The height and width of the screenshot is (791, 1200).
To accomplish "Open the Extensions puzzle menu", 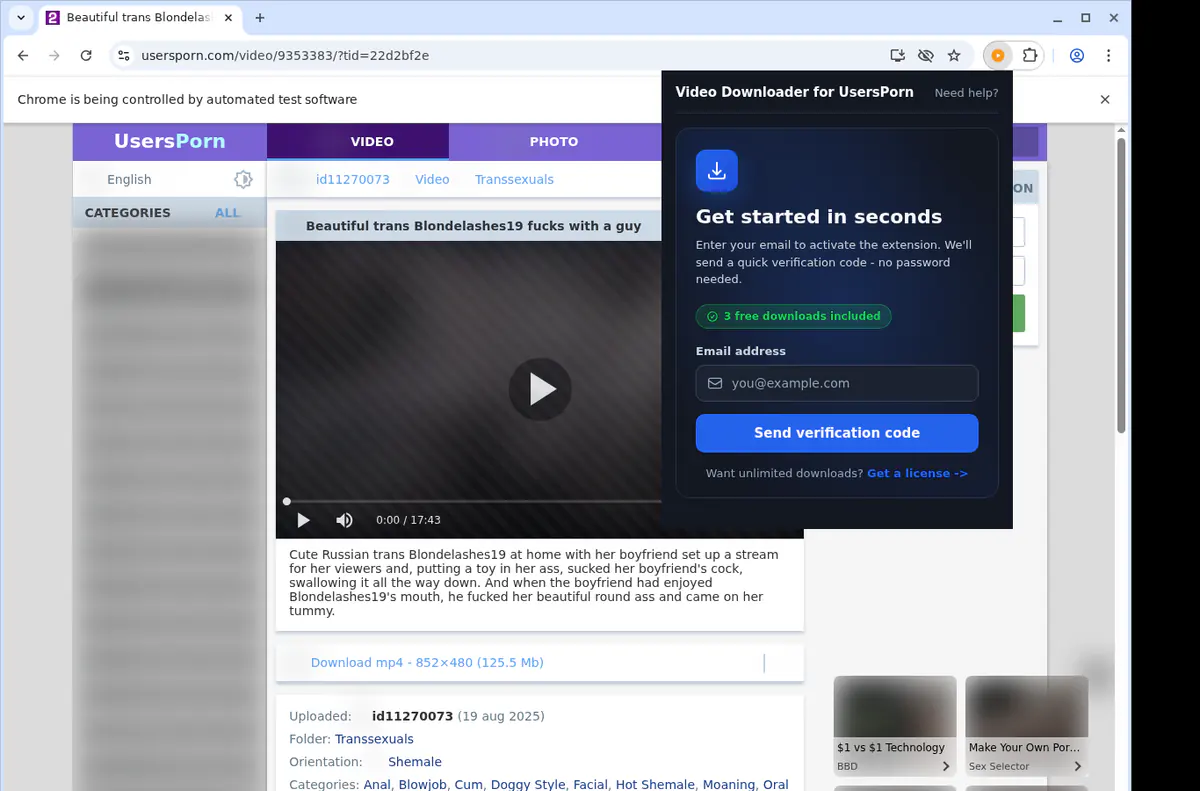I will pyautogui.click(x=1030, y=56).
